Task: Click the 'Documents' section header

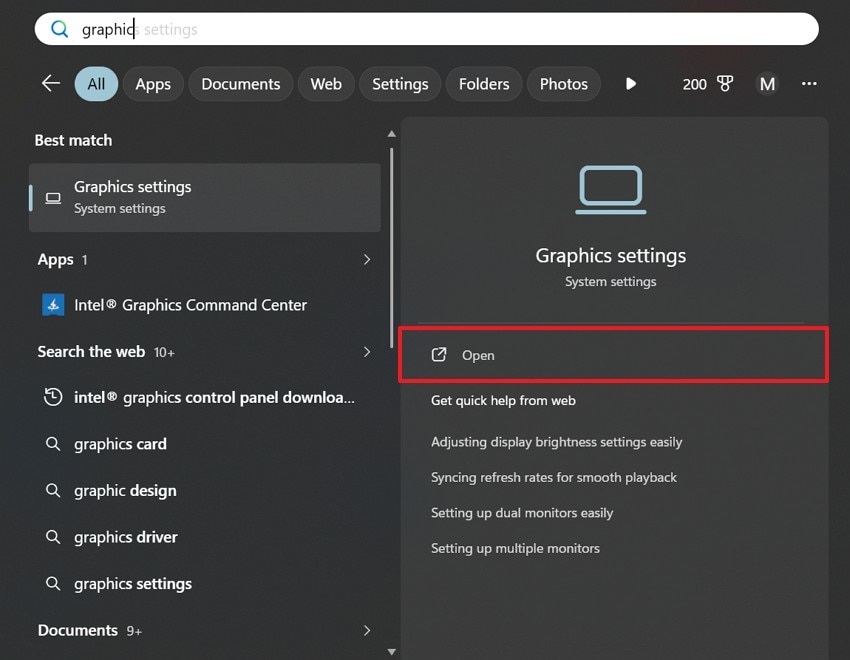Action: pos(78,630)
